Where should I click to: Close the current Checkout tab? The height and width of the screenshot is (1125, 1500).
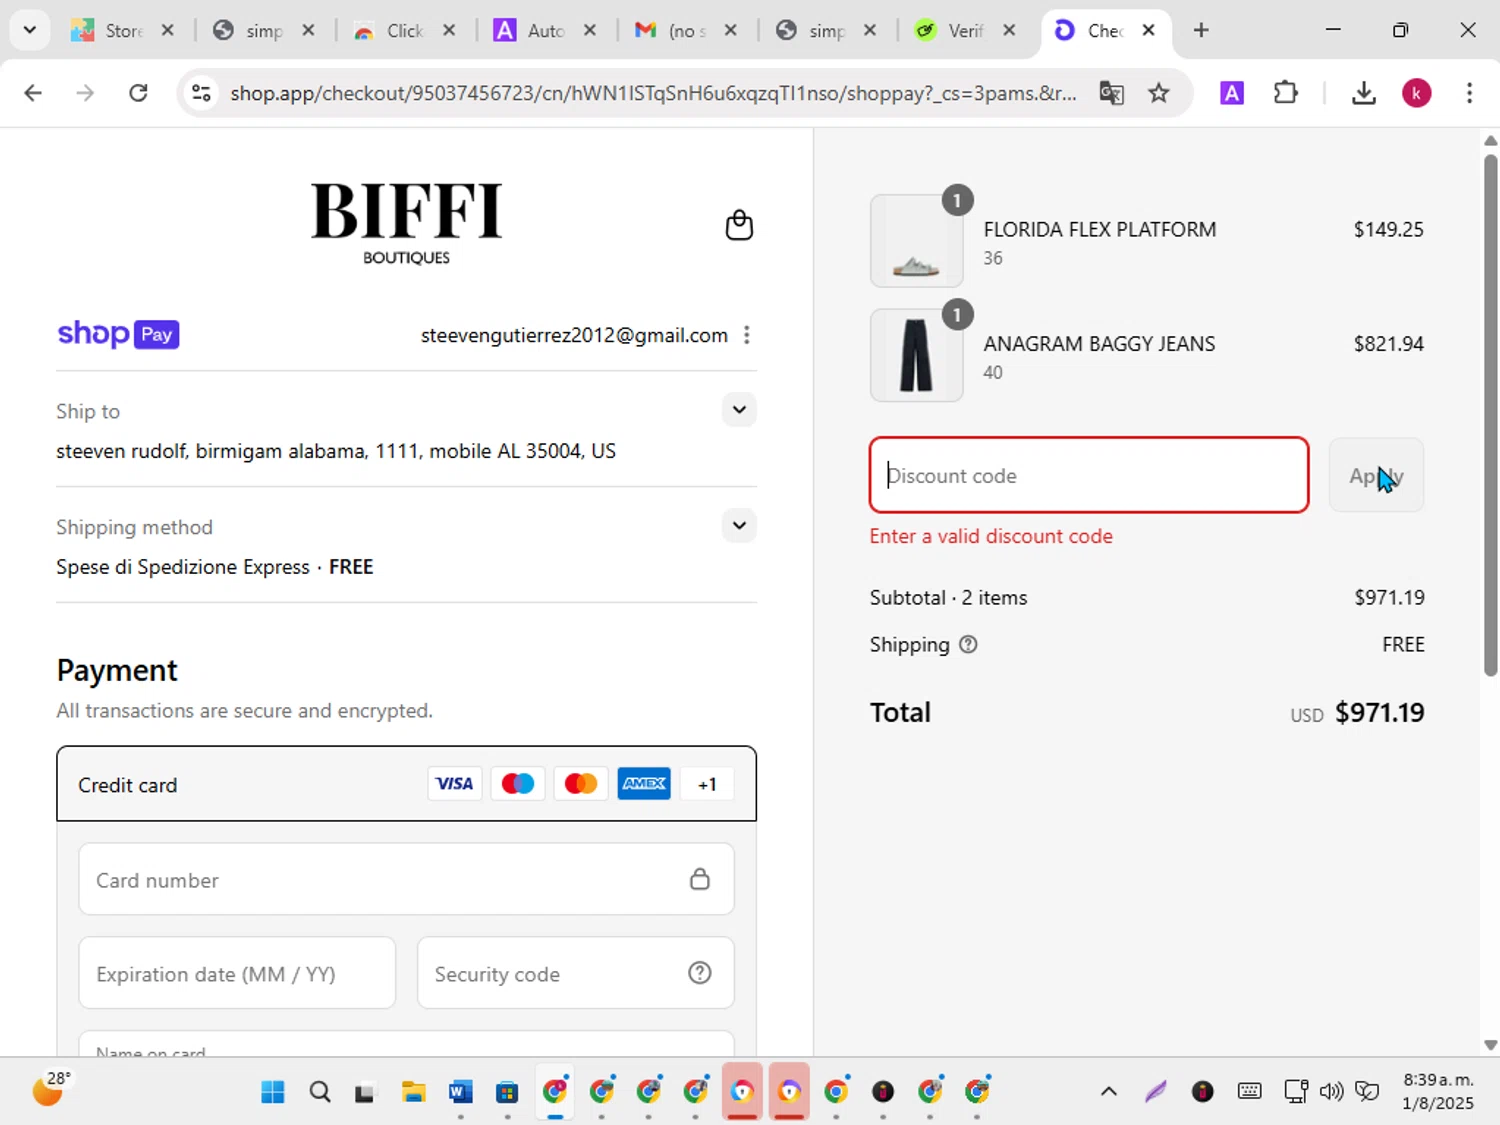point(1149,30)
